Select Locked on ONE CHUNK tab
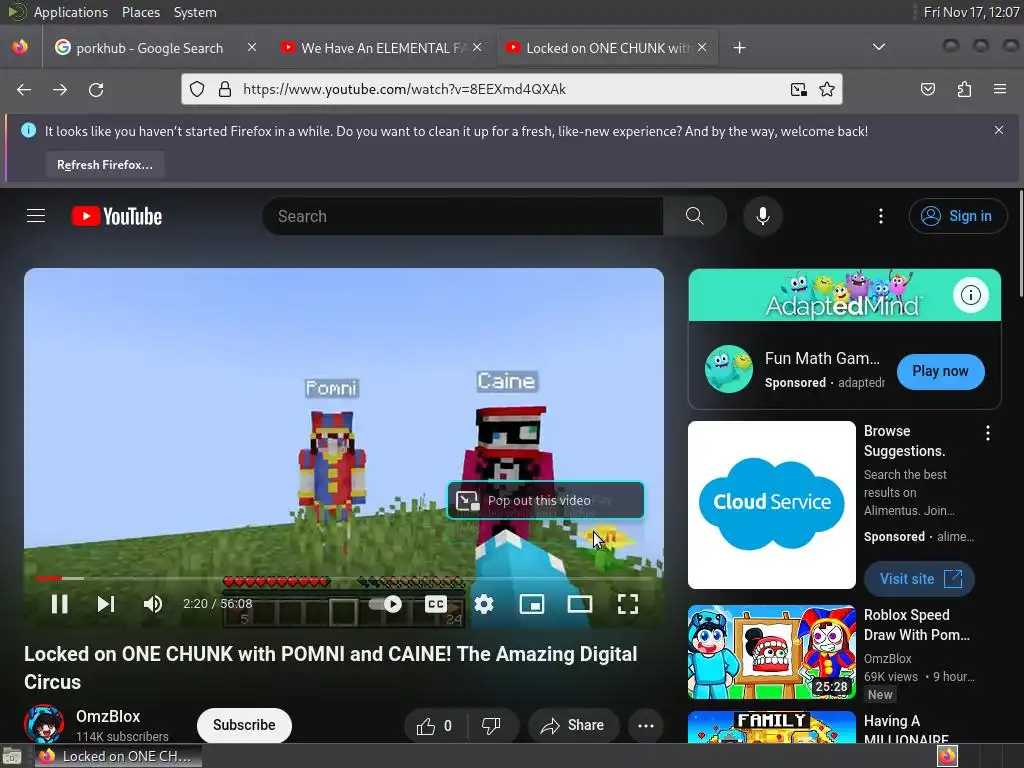Screen dimensions: 1024x768 607,48
